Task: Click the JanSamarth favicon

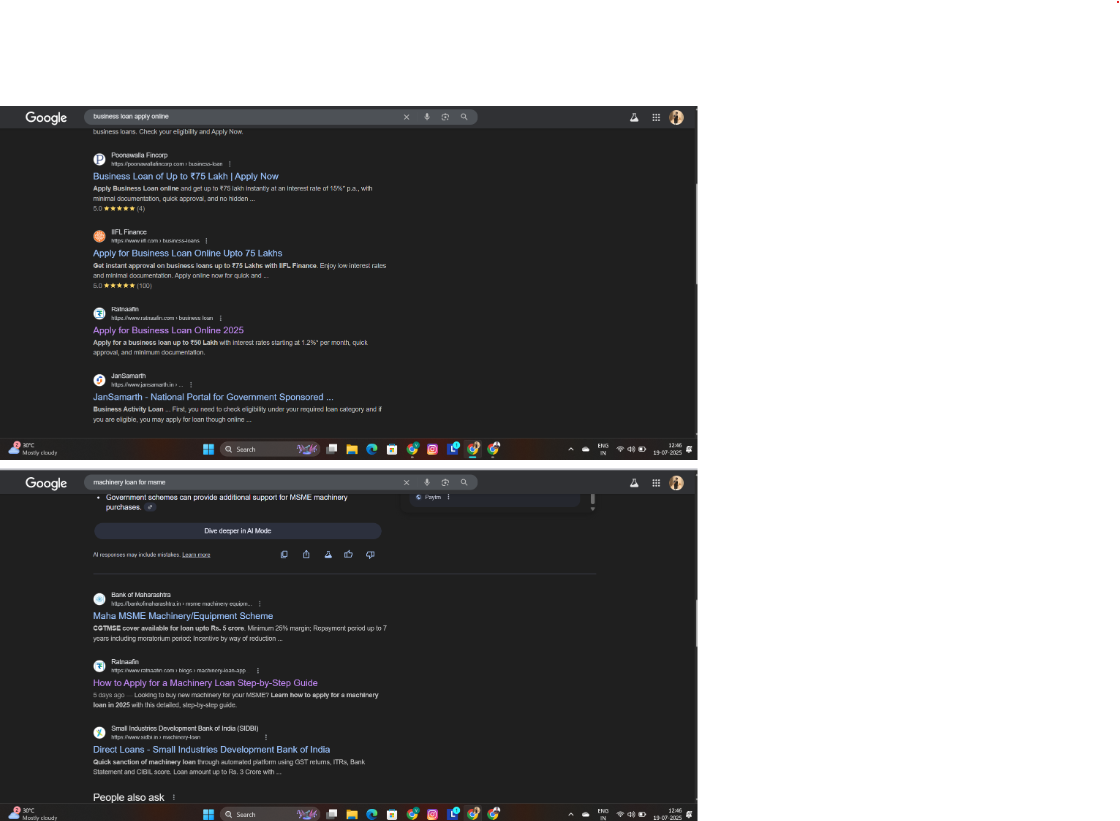Action: 99,380
